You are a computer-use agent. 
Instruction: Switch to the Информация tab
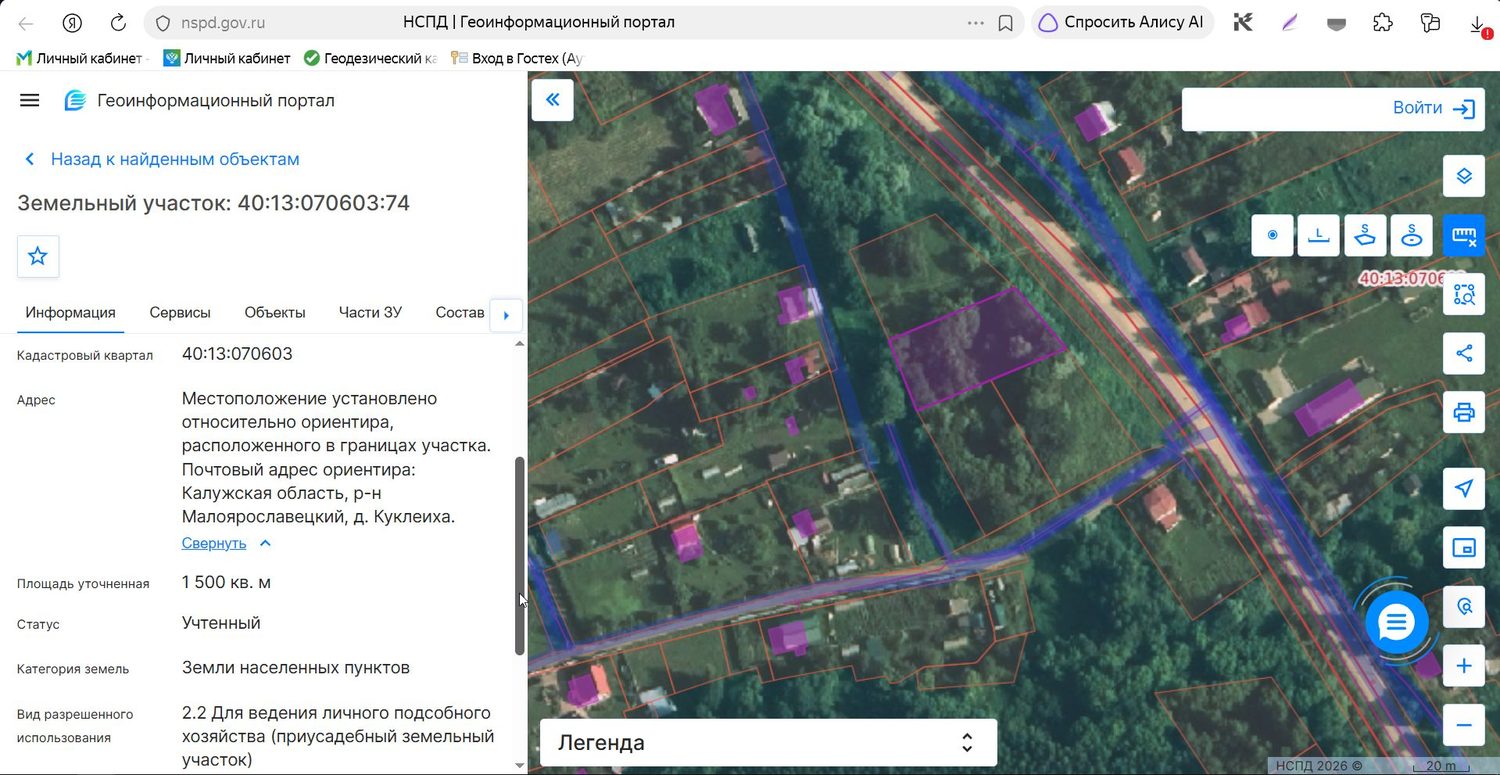pyautogui.click(x=70, y=313)
